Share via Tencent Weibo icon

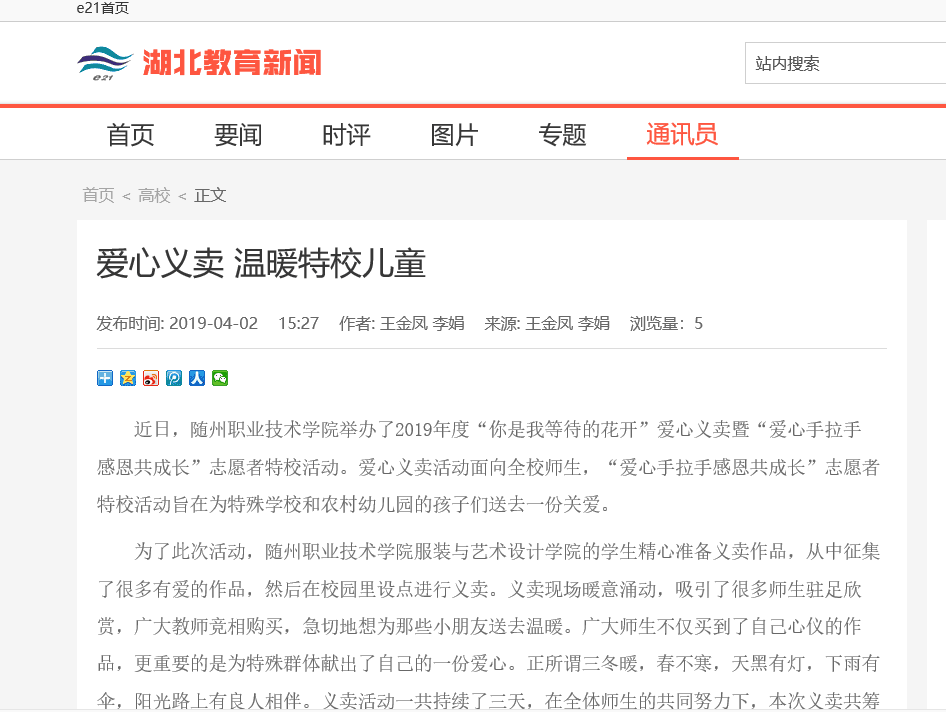[x=174, y=378]
